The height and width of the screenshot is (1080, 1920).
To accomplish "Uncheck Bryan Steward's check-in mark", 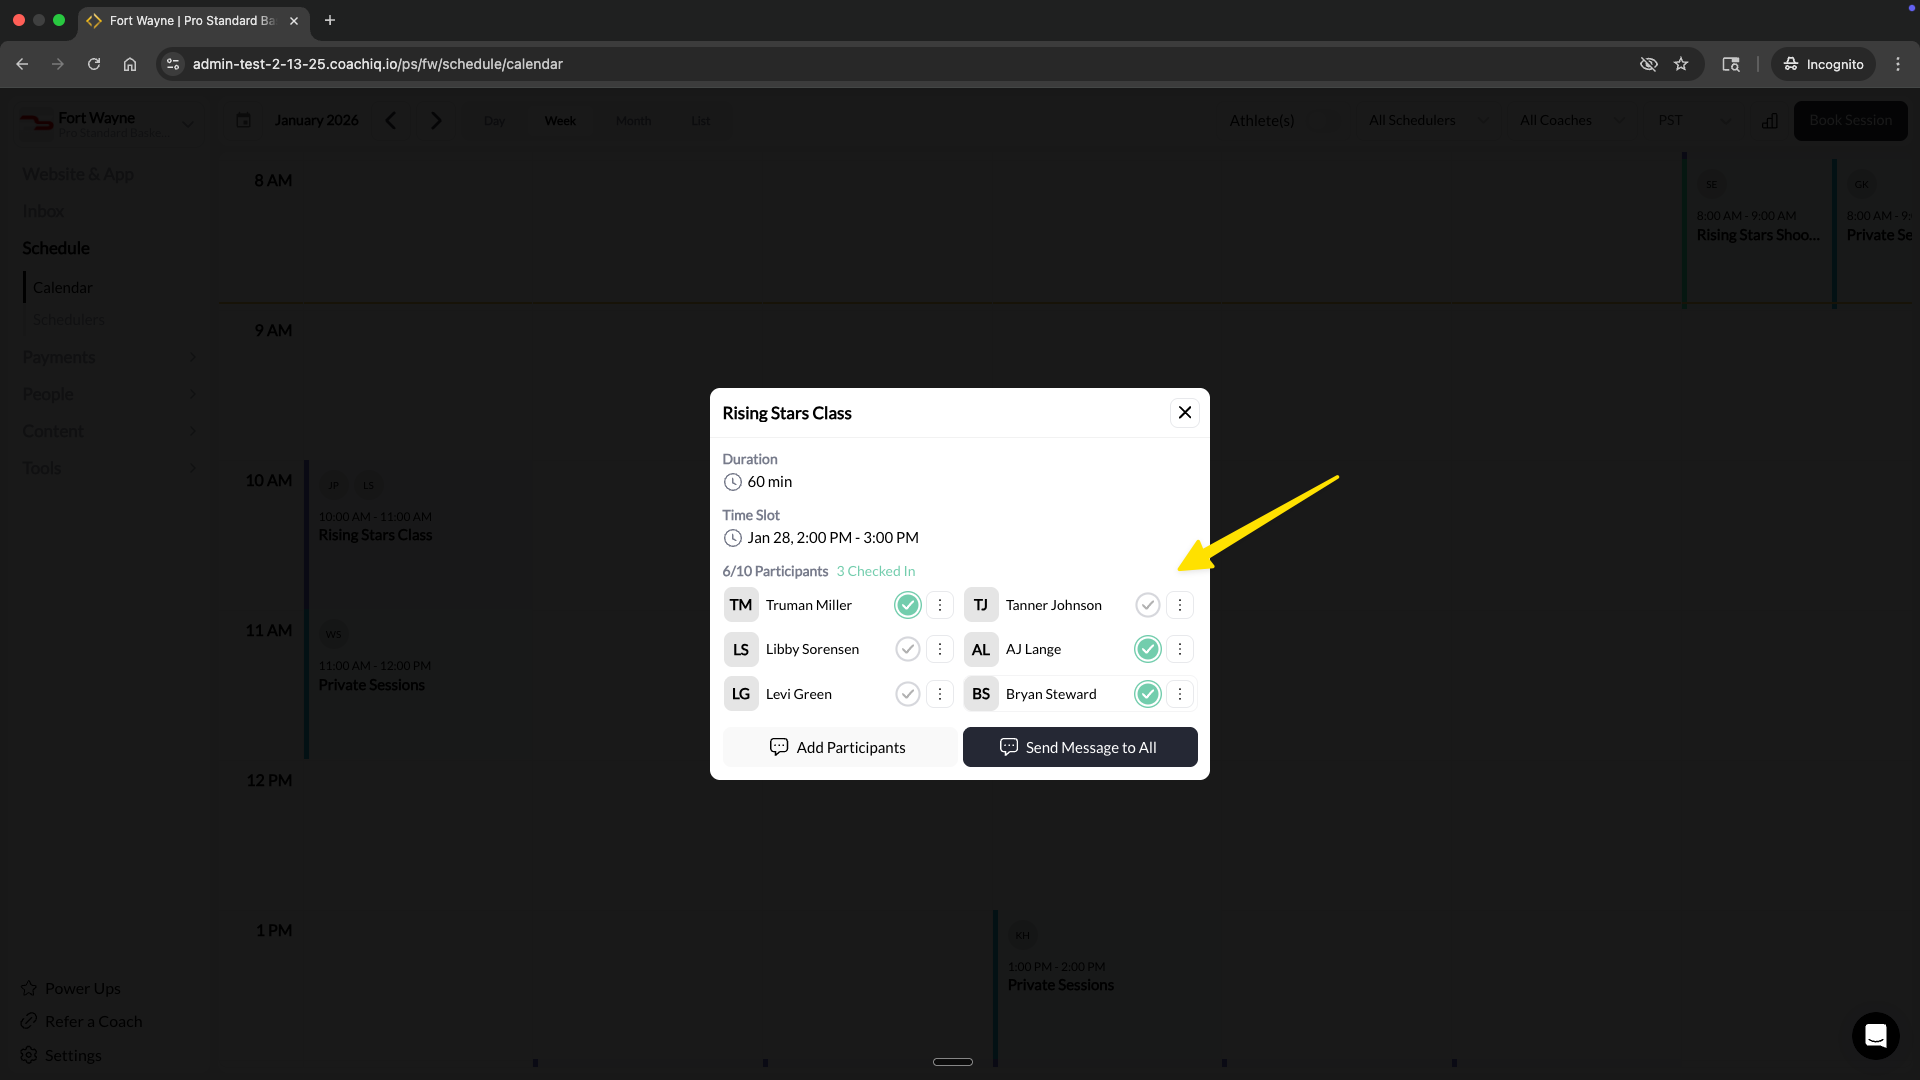I will click(x=1147, y=694).
